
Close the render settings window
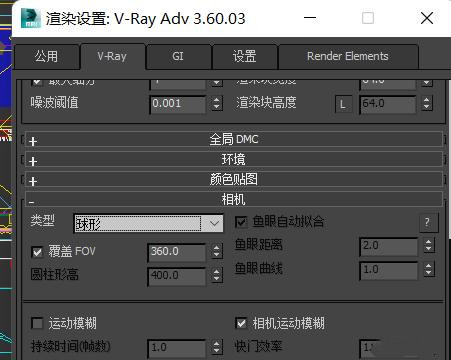(x=427, y=18)
